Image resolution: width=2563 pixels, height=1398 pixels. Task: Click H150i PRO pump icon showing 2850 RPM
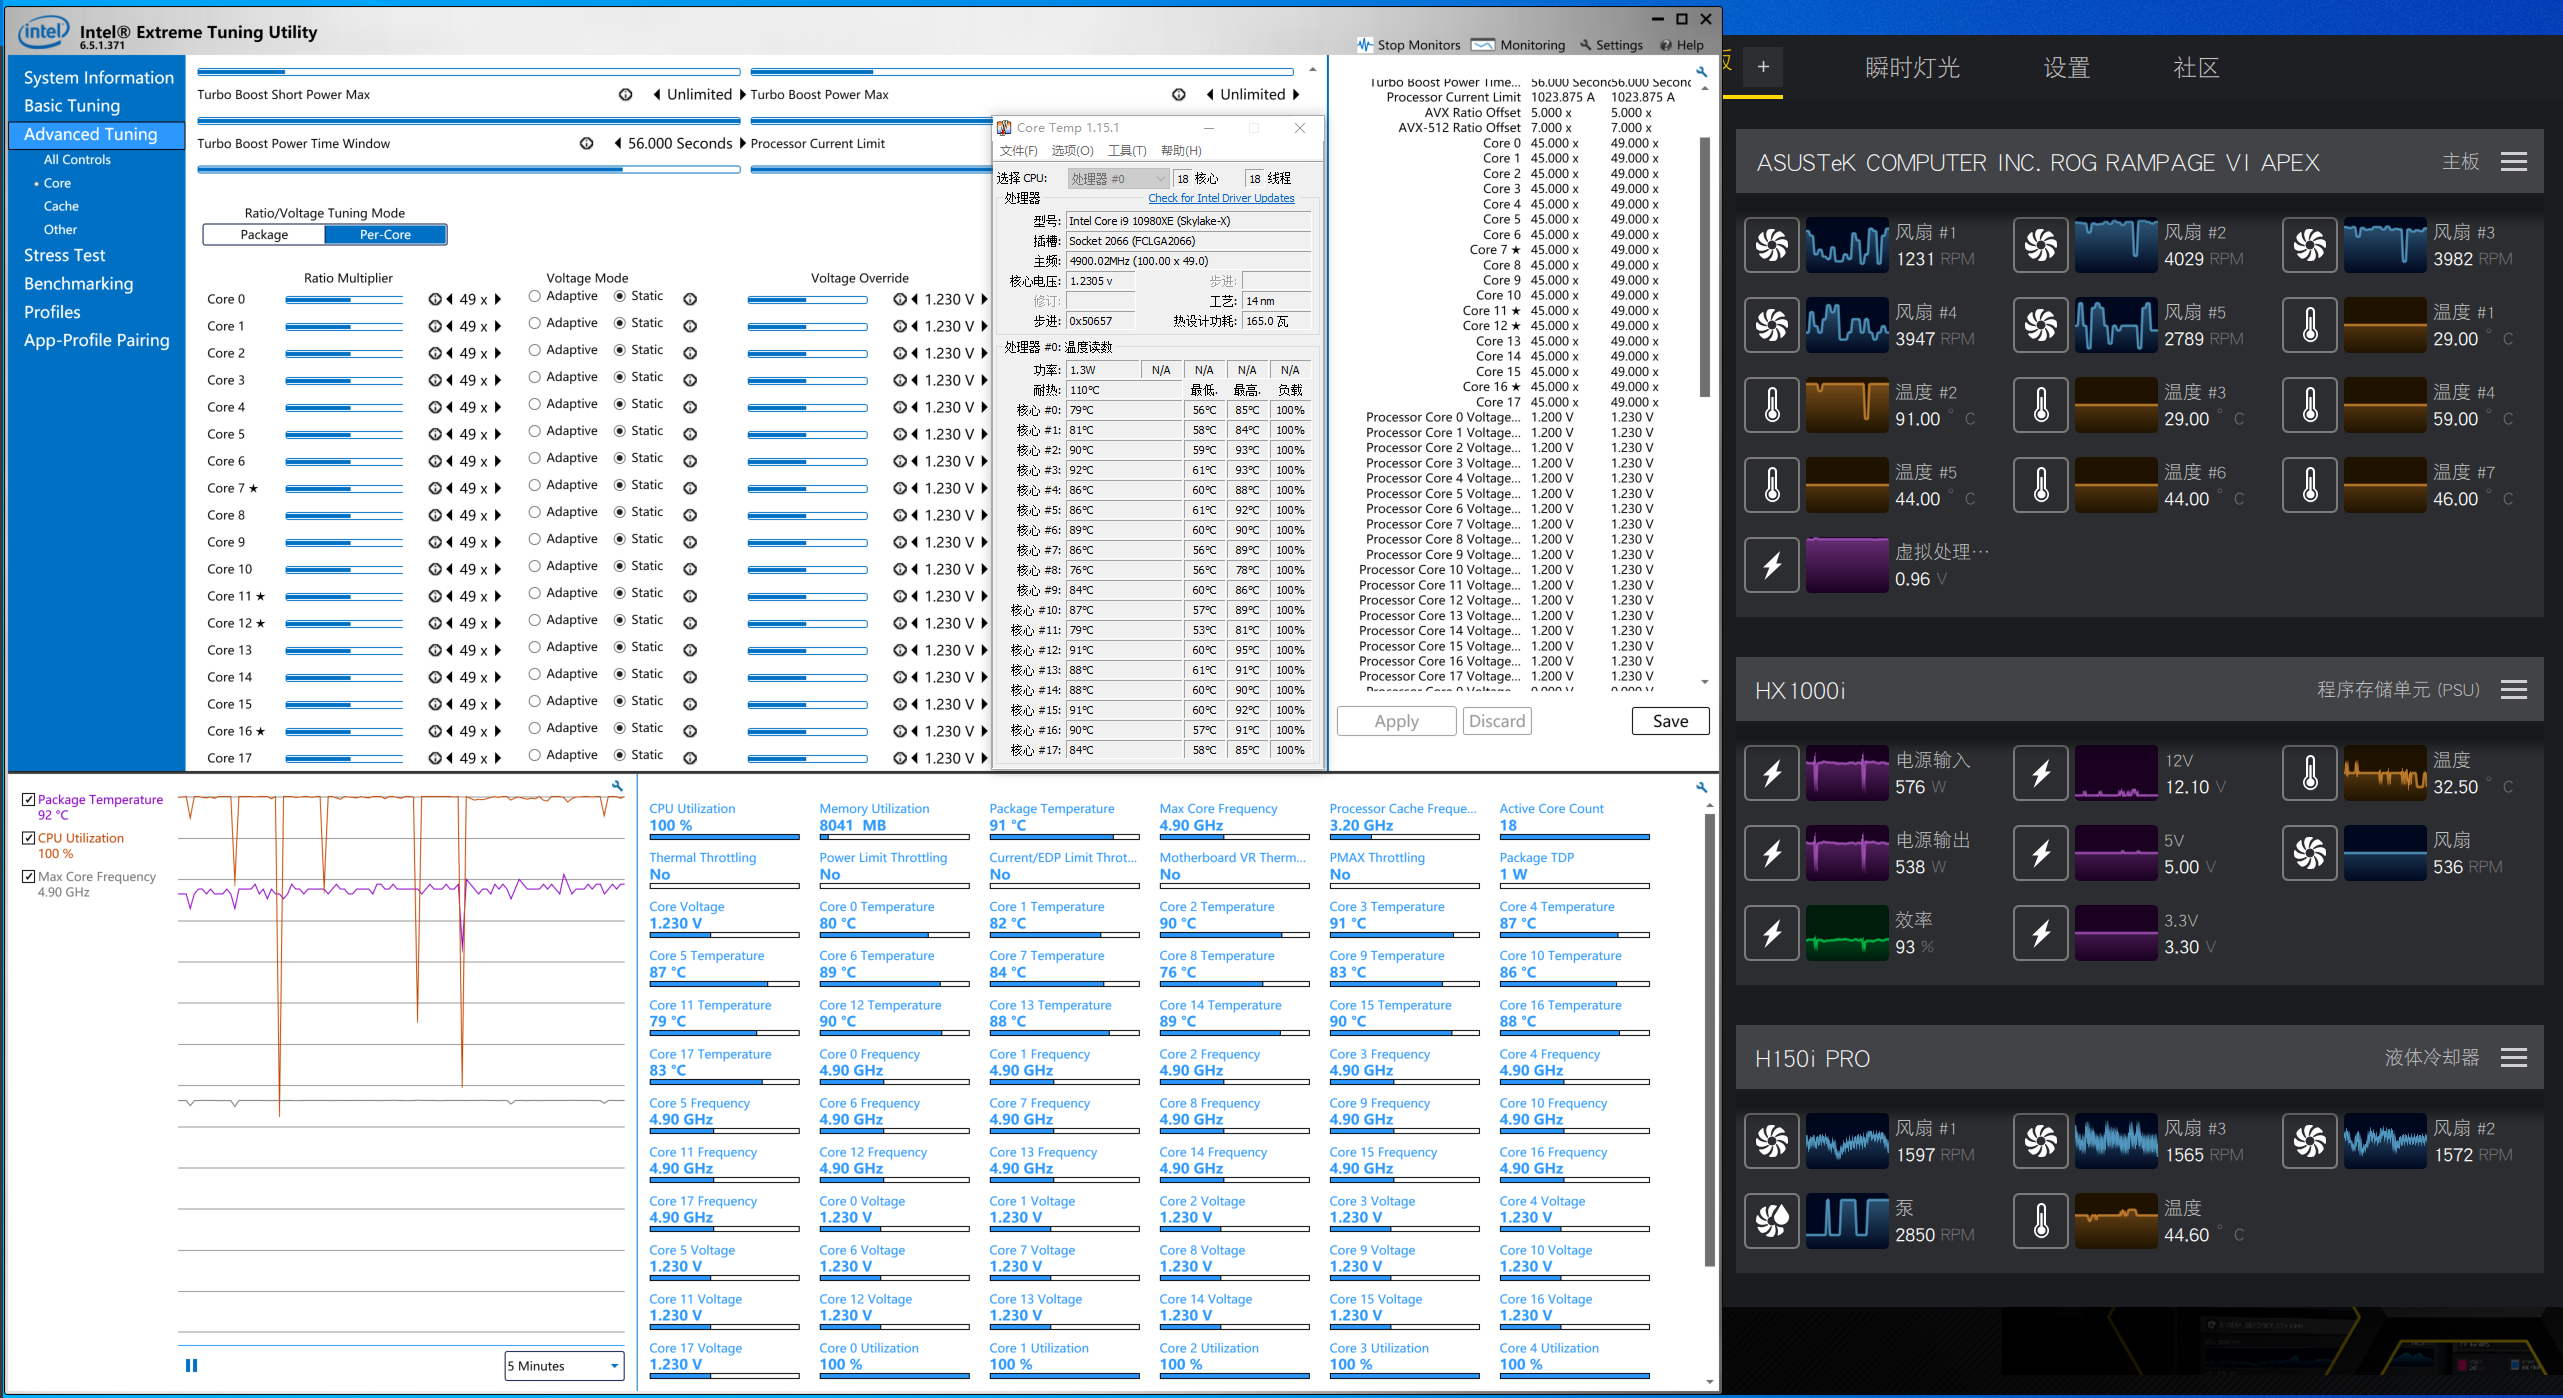click(1771, 1221)
